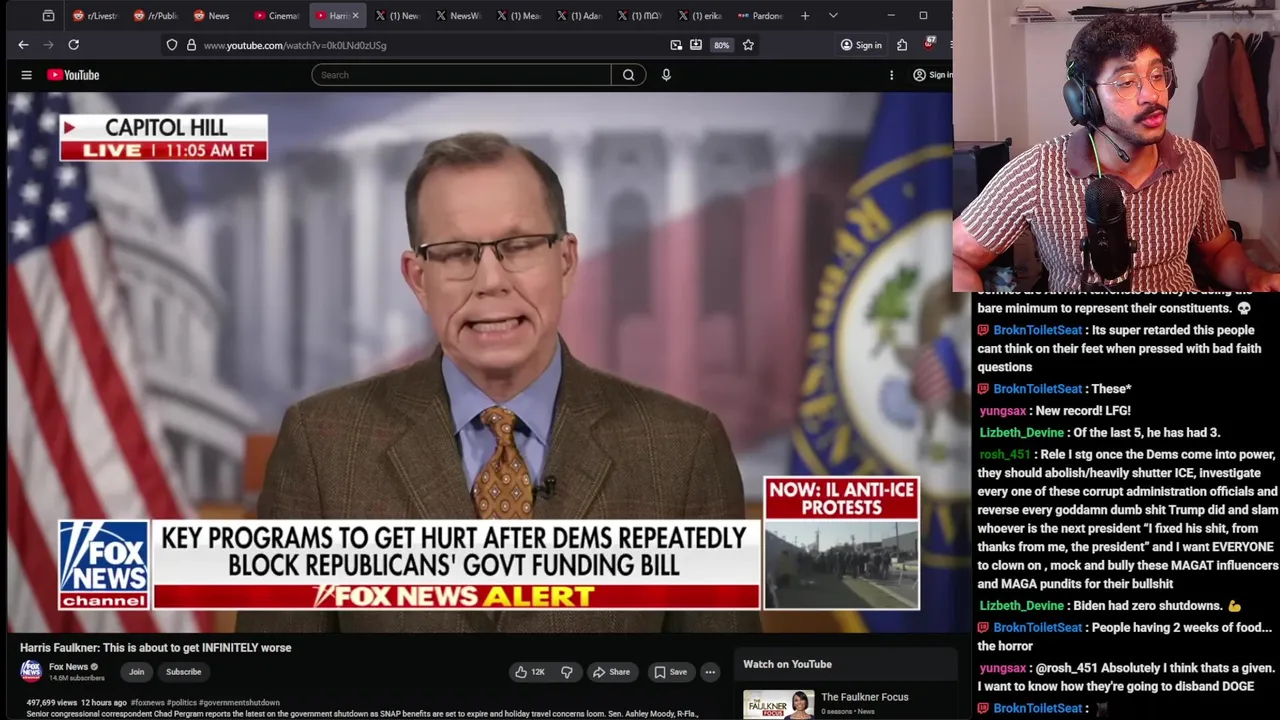Open The Faulkner Focus title link
The width and height of the screenshot is (1280, 720).
864,697
